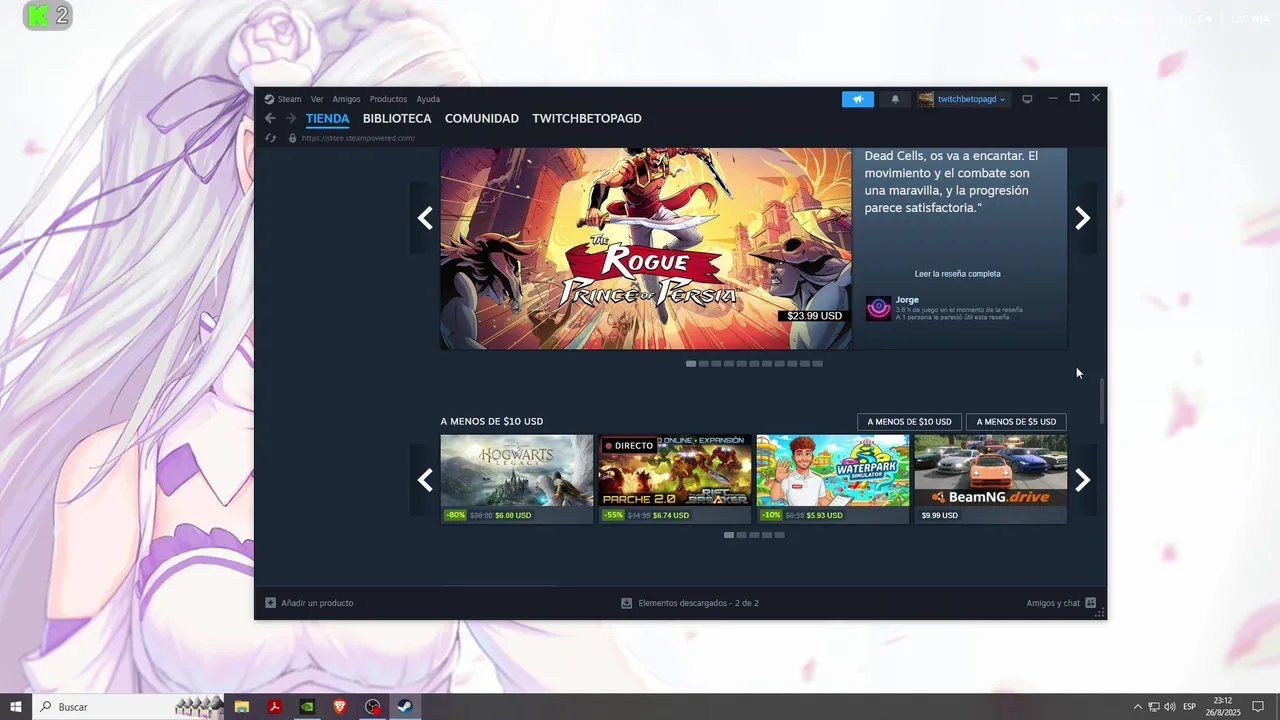Select the last featured carousel dot

pos(817,364)
